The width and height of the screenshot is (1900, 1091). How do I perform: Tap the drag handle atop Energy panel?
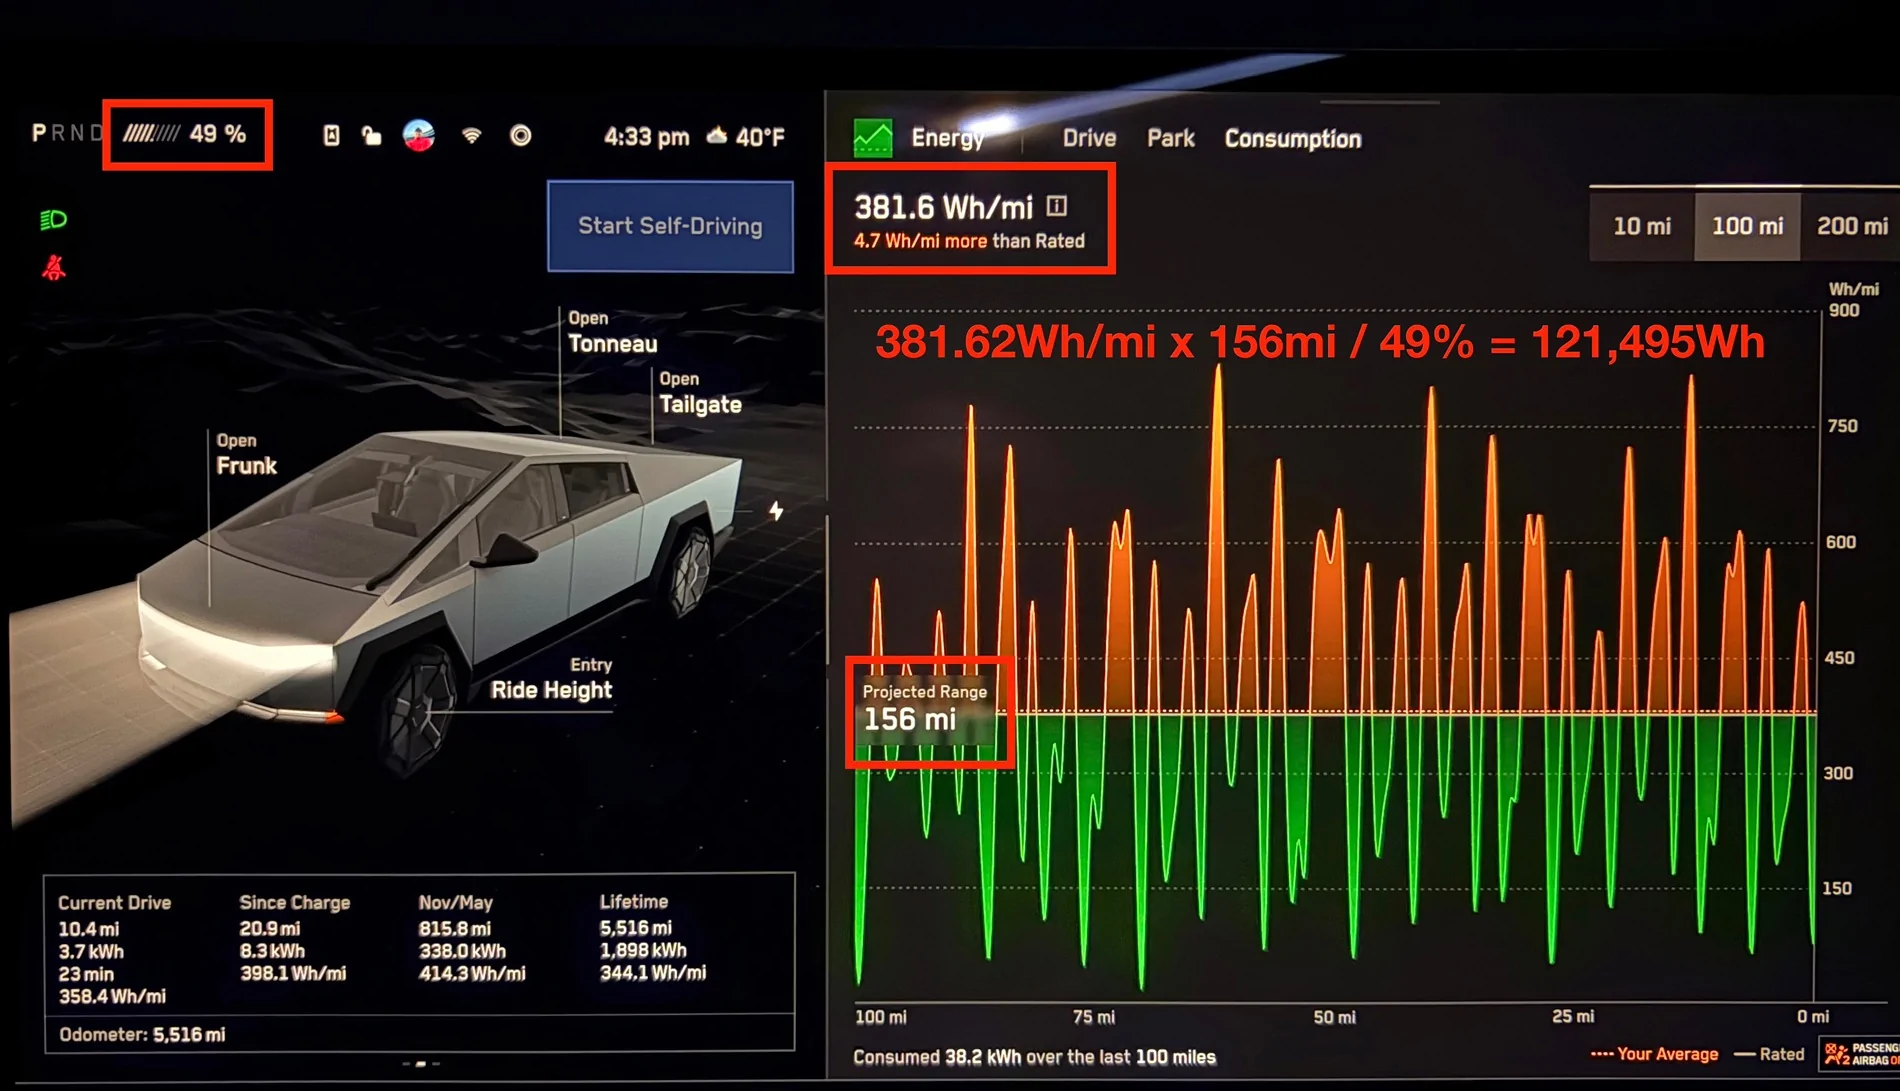tap(1379, 102)
